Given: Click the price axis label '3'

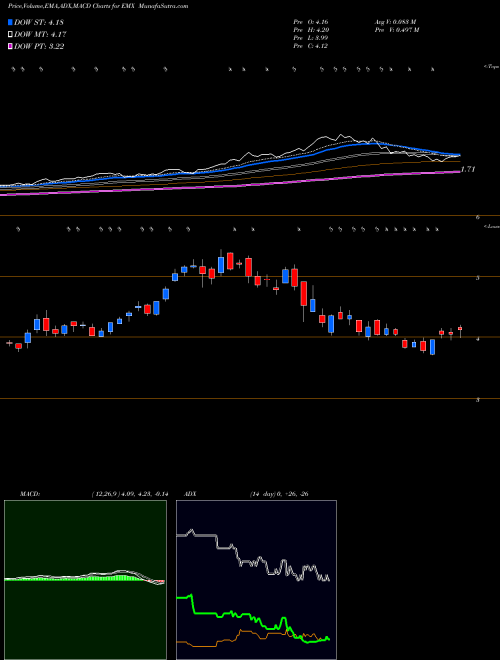Looking at the screenshot, I should [x=478, y=400].
